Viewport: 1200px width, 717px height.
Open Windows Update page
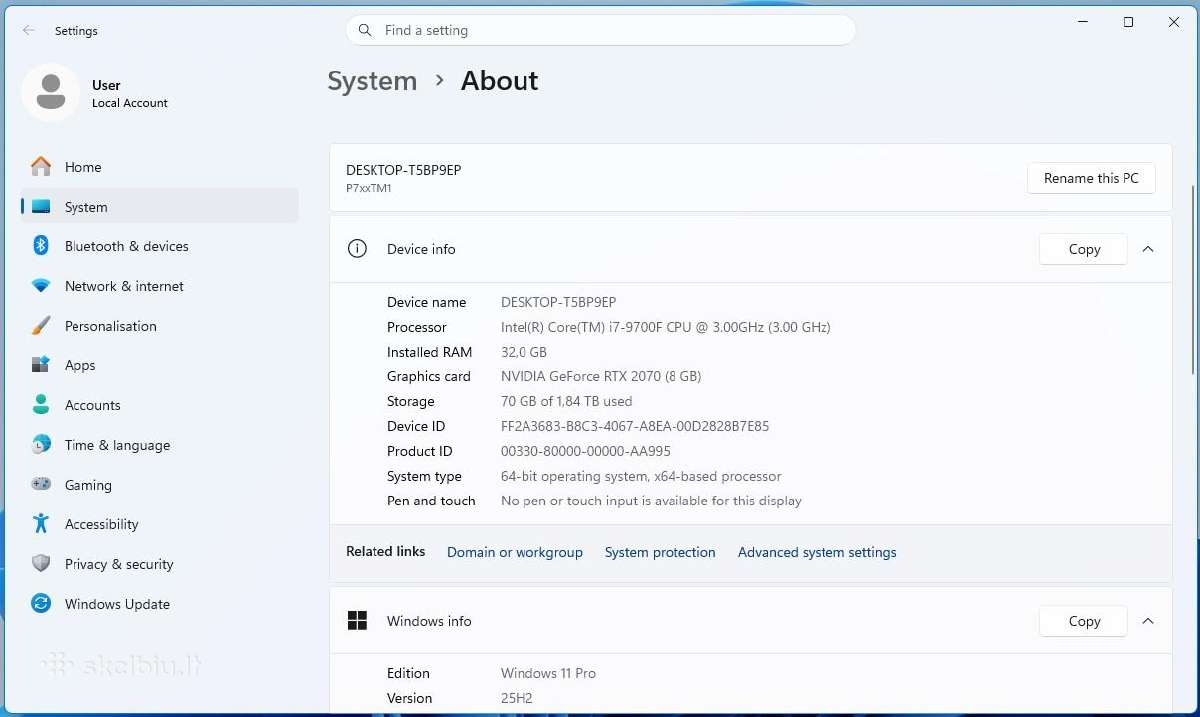tap(160, 604)
